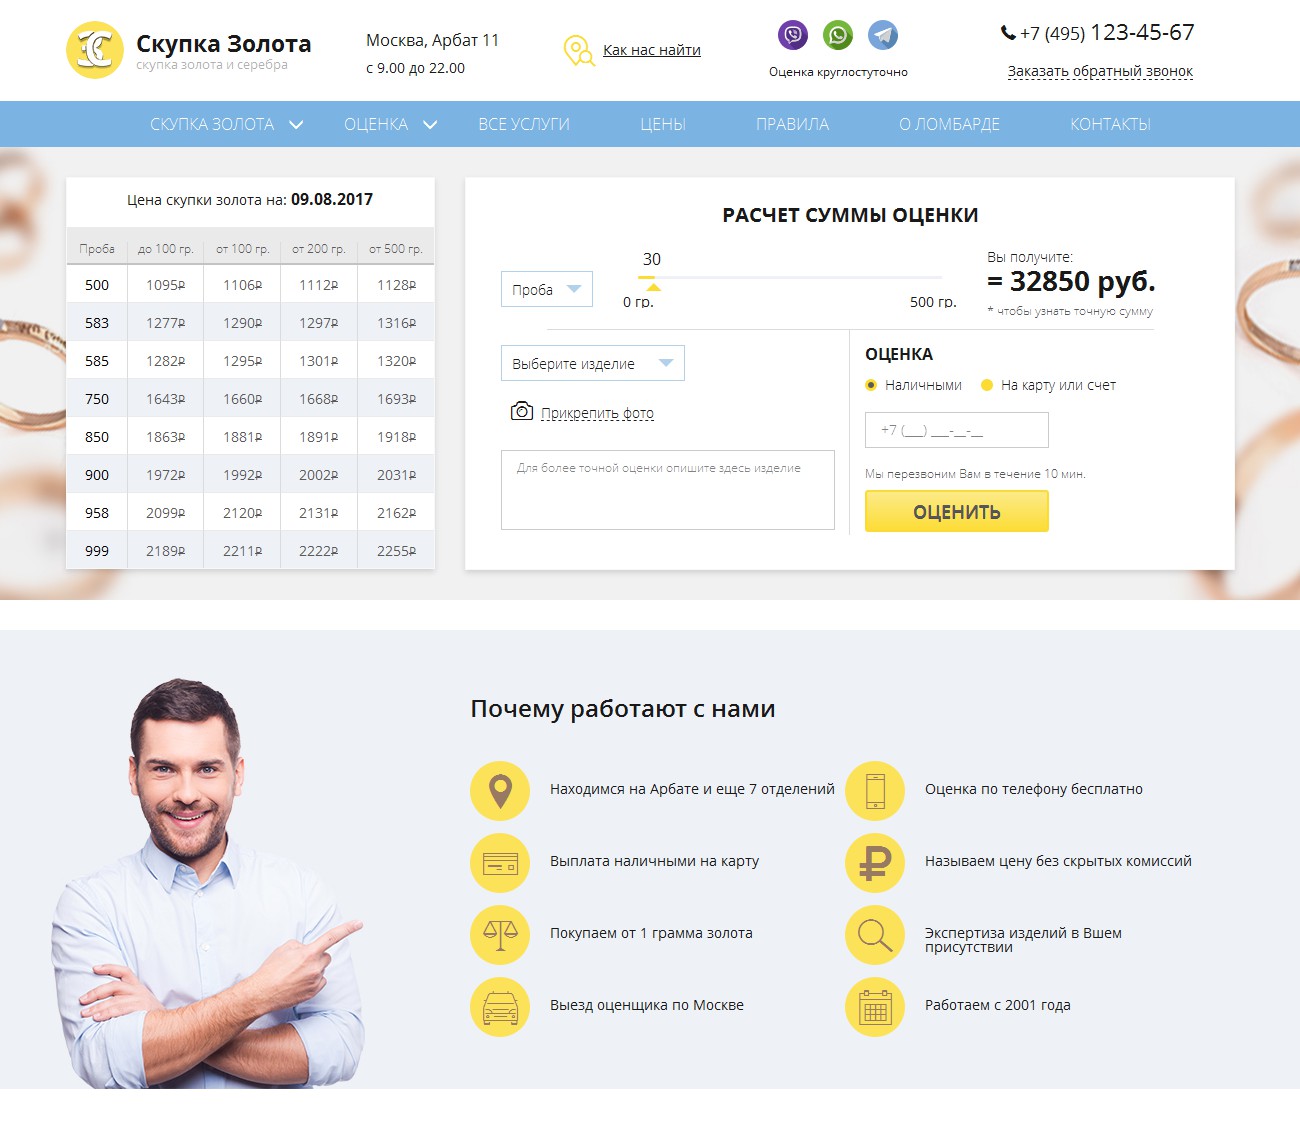
Task: Click the camera icon for attaching photo
Action: tap(522, 411)
